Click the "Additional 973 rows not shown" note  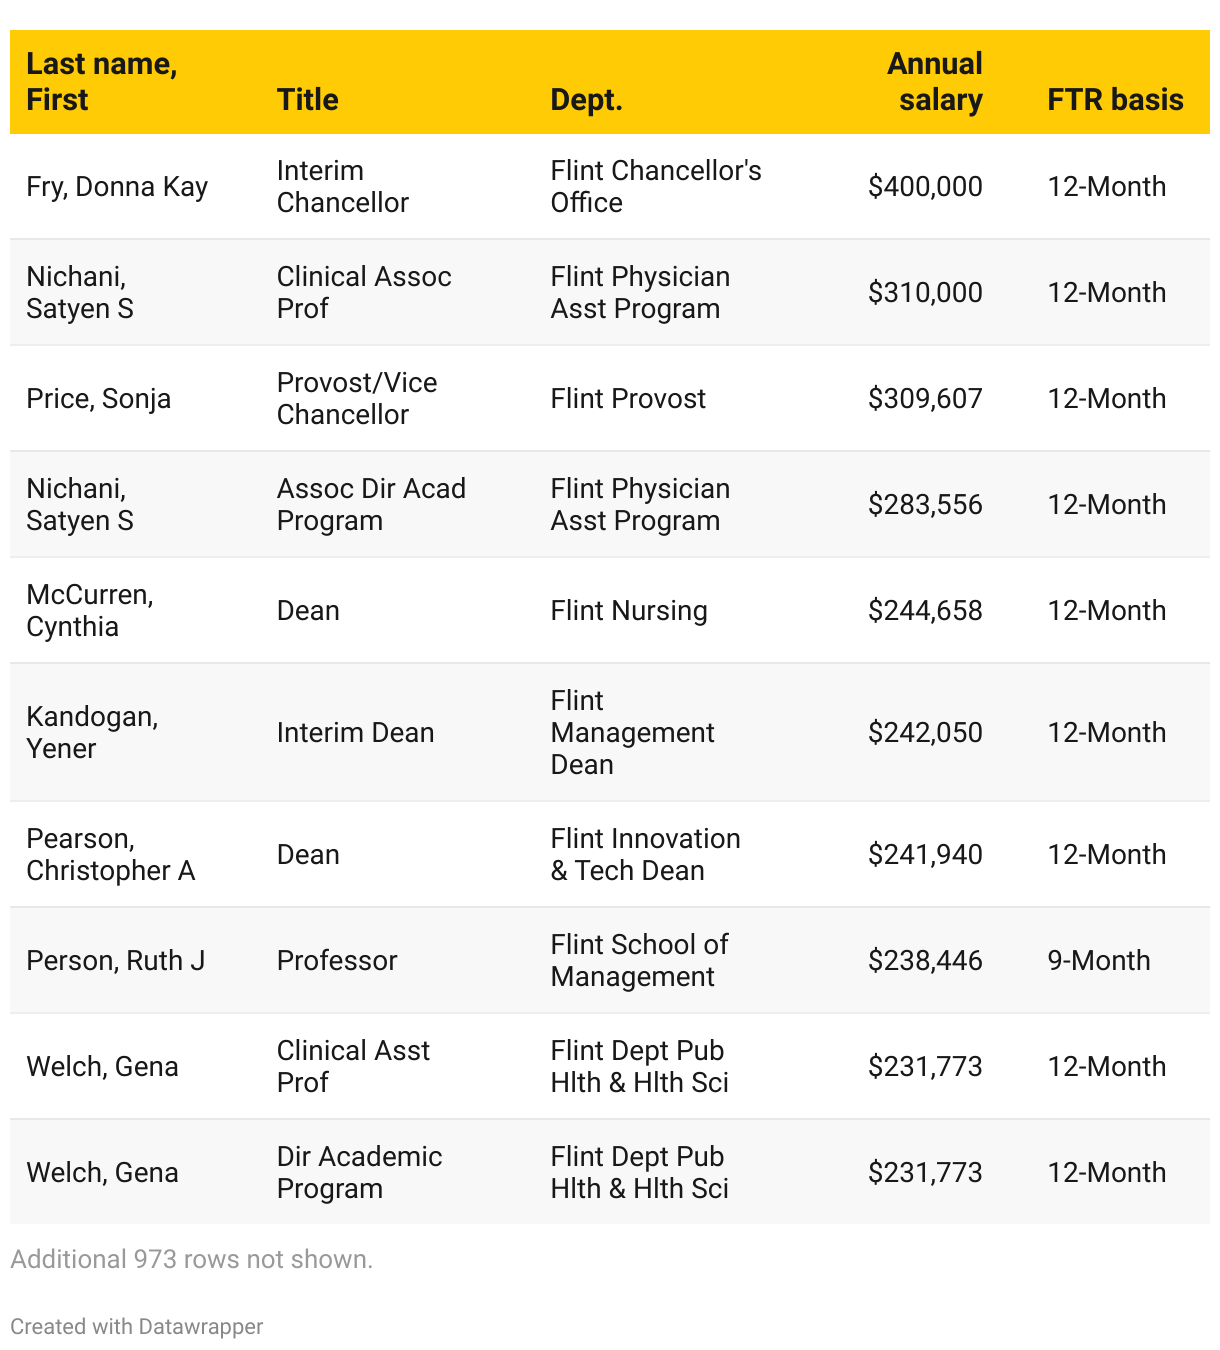tap(191, 1259)
